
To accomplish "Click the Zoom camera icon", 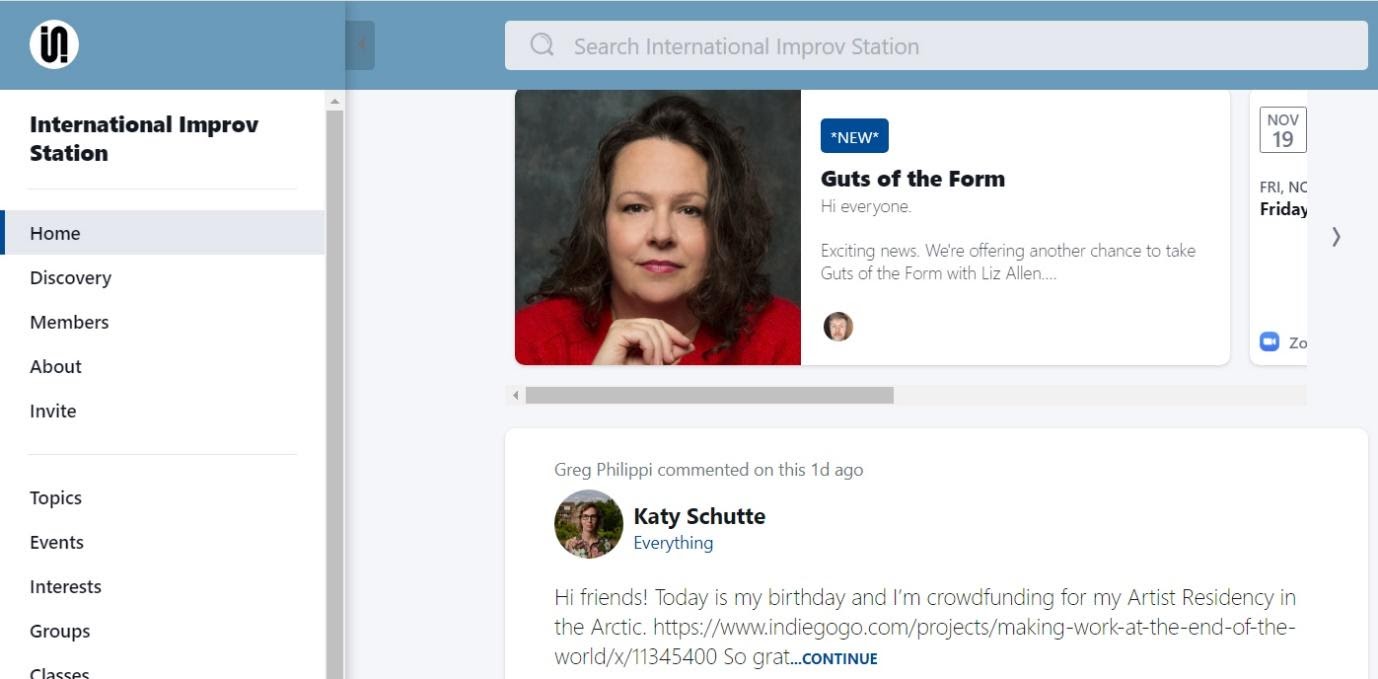I will pyautogui.click(x=1269, y=342).
